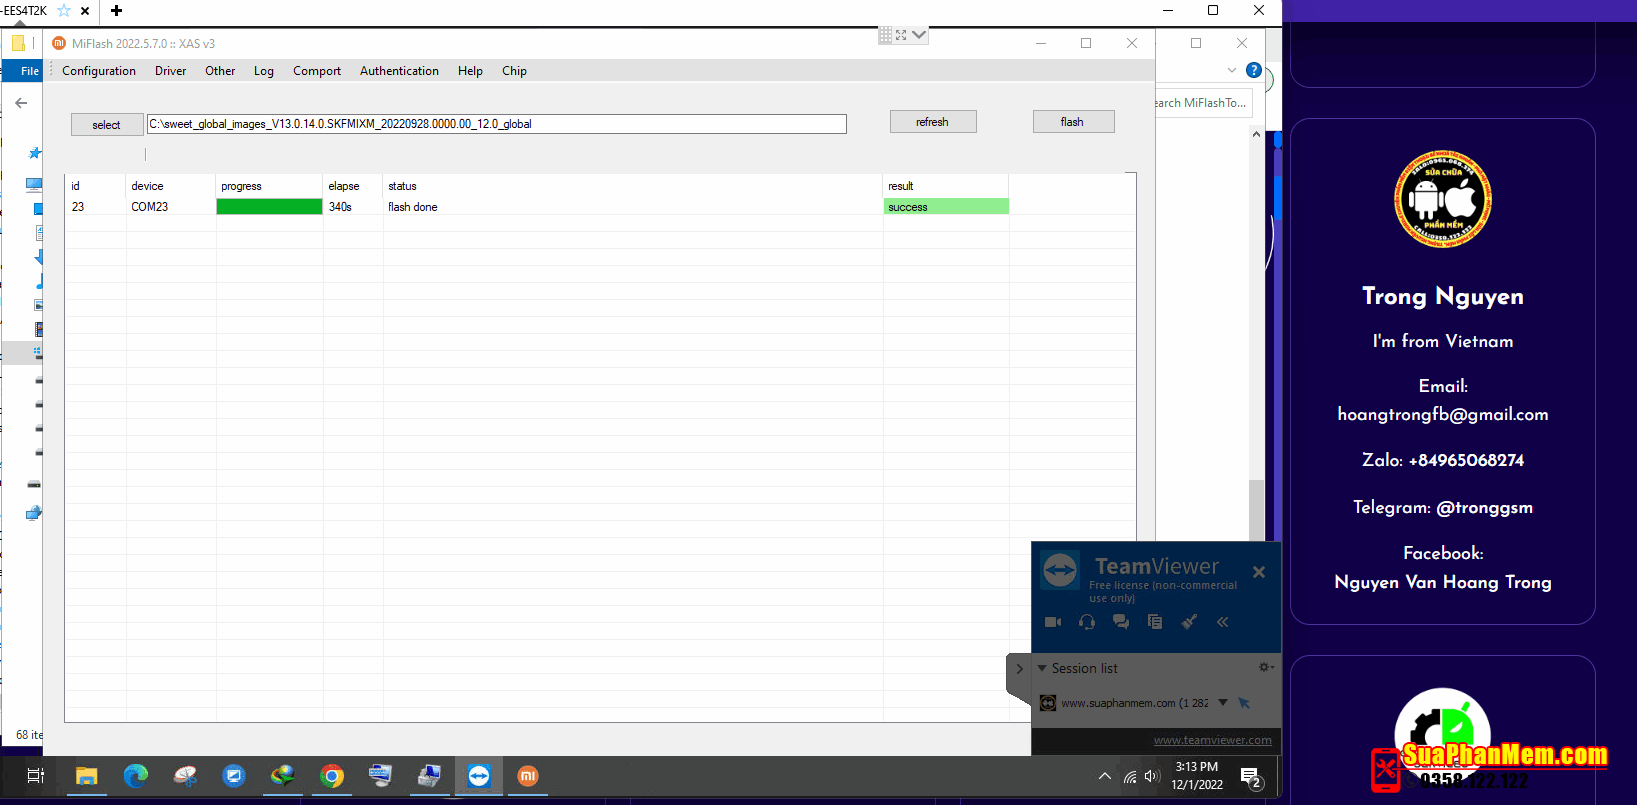
Task: Open the TeamViewer chat icon
Action: point(1121,622)
